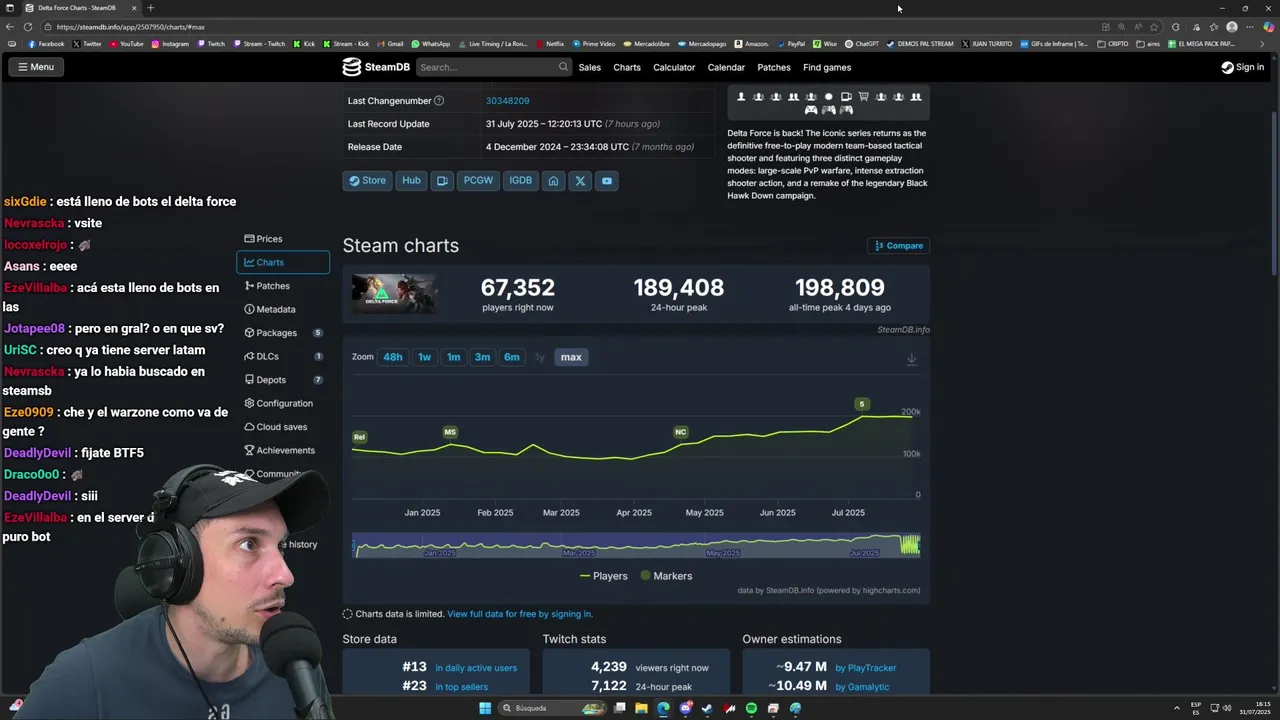Toggle the Markers series in the legend
Screen dimensions: 1280x720
click(x=666, y=576)
